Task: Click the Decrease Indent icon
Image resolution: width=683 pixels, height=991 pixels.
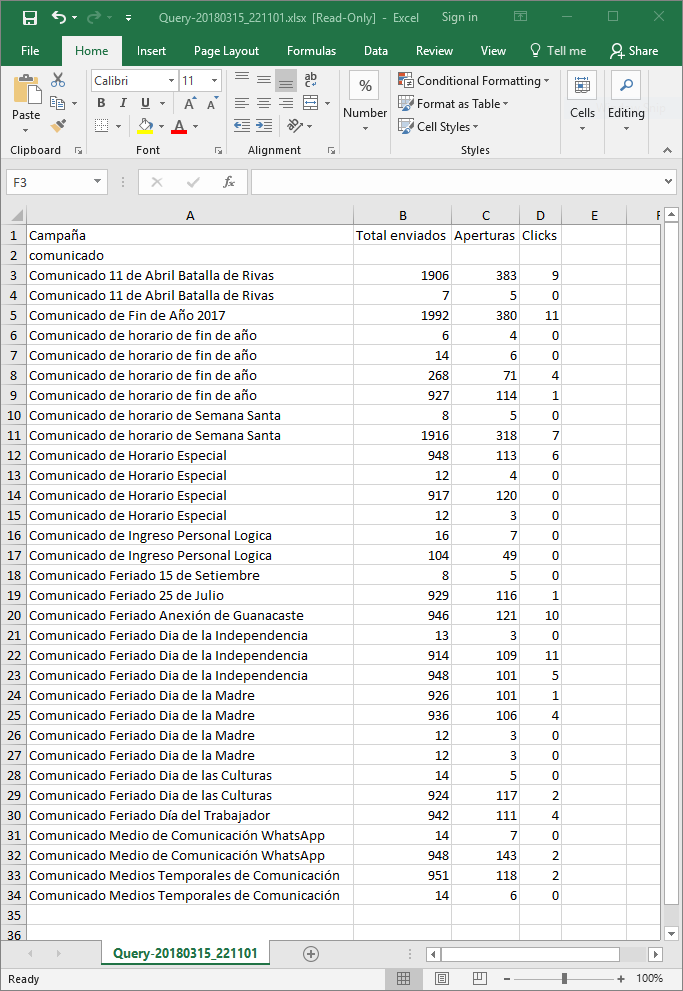Action: coord(241,125)
